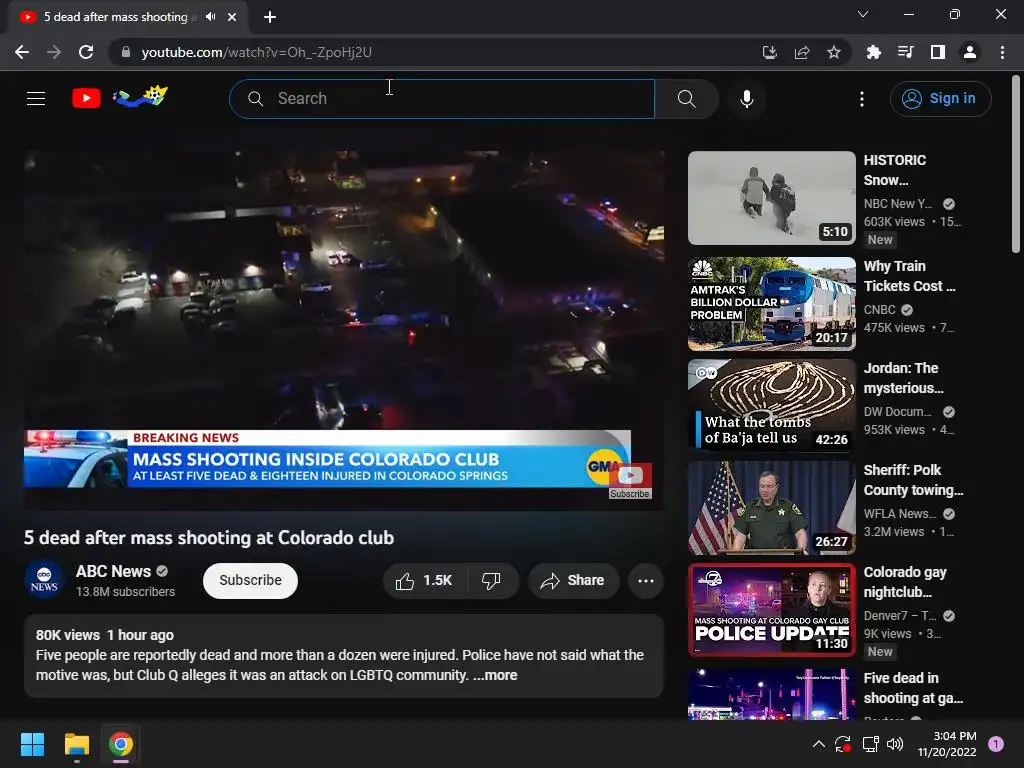This screenshot has height=768, width=1024.
Task: Click Subscribe watermark on video player
Action: coord(630,482)
